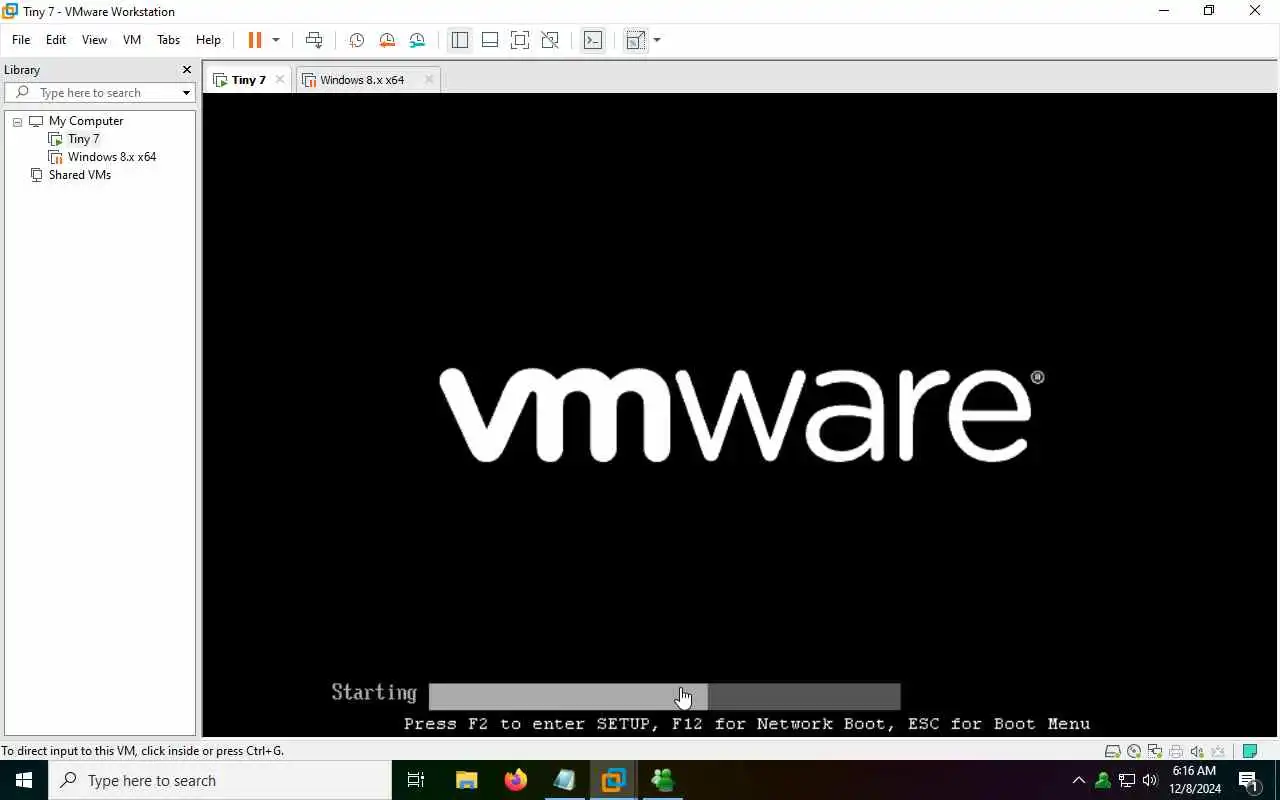Click the stretch guest display icon

click(x=635, y=40)
